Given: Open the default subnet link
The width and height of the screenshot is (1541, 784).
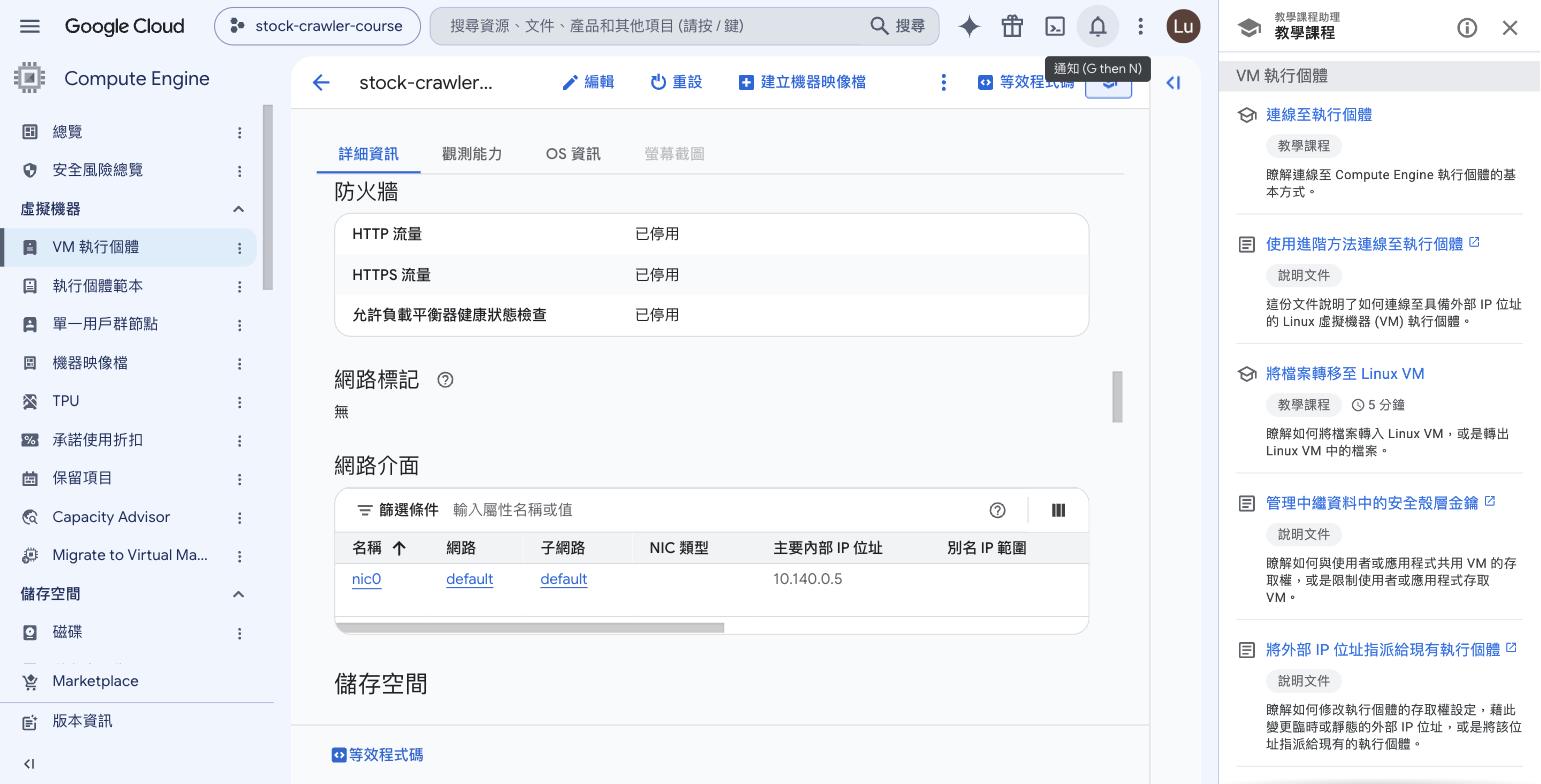Looking at the screenshot, I should (x=563, y=579).
